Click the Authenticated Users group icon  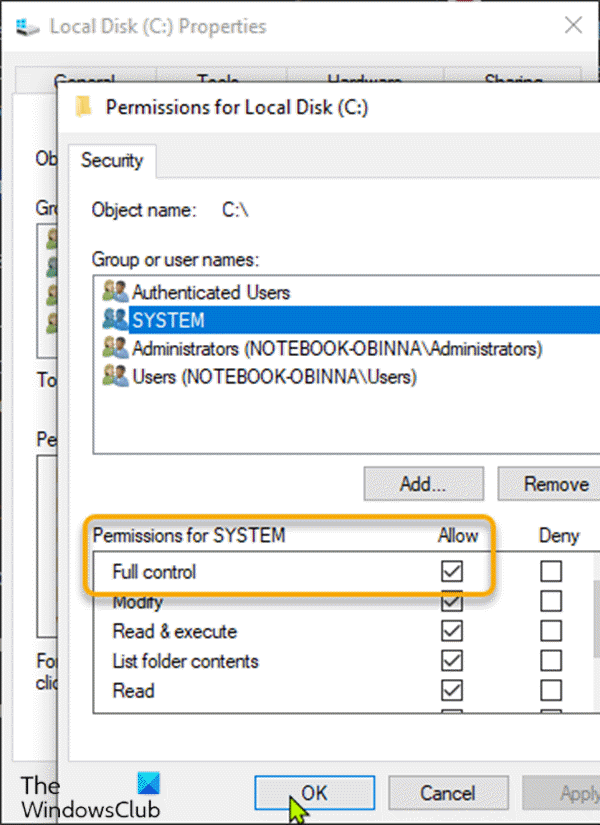(117, 292)
